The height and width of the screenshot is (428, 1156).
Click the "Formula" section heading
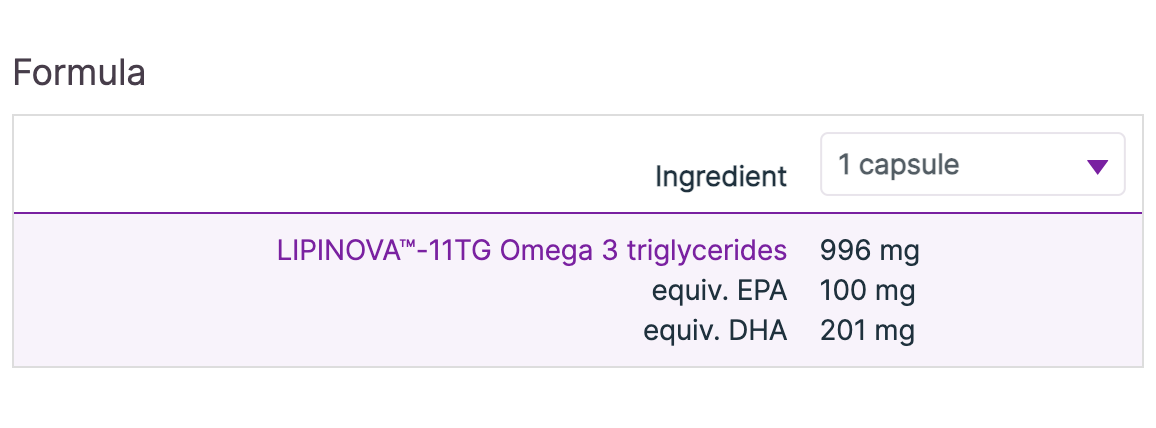click(x=79, y=73)
